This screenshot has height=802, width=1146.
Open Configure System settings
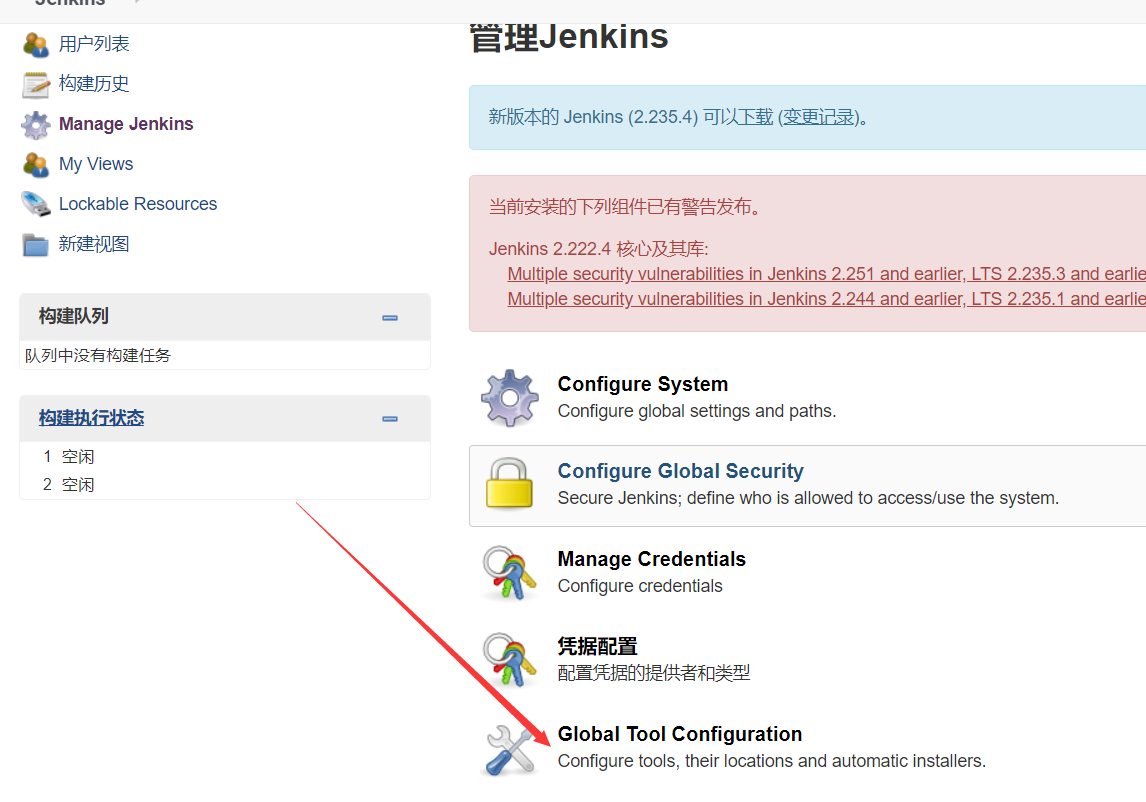coord(642,384)
